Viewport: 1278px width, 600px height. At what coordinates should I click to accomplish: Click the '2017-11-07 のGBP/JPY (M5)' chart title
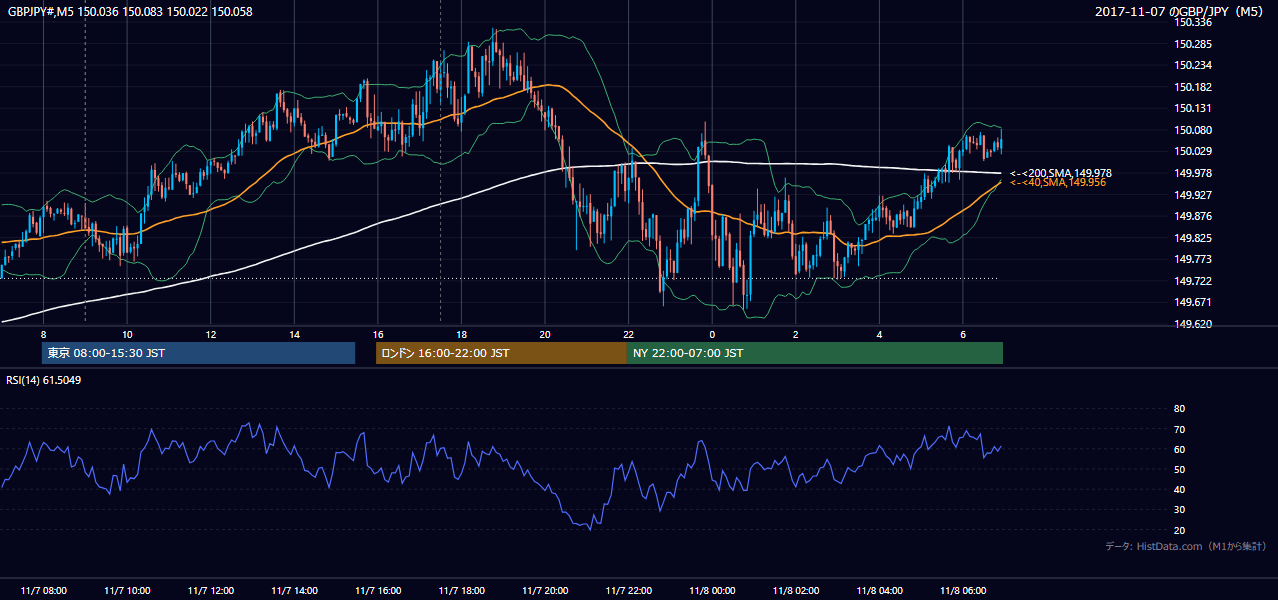click(x=1179, y=12)
